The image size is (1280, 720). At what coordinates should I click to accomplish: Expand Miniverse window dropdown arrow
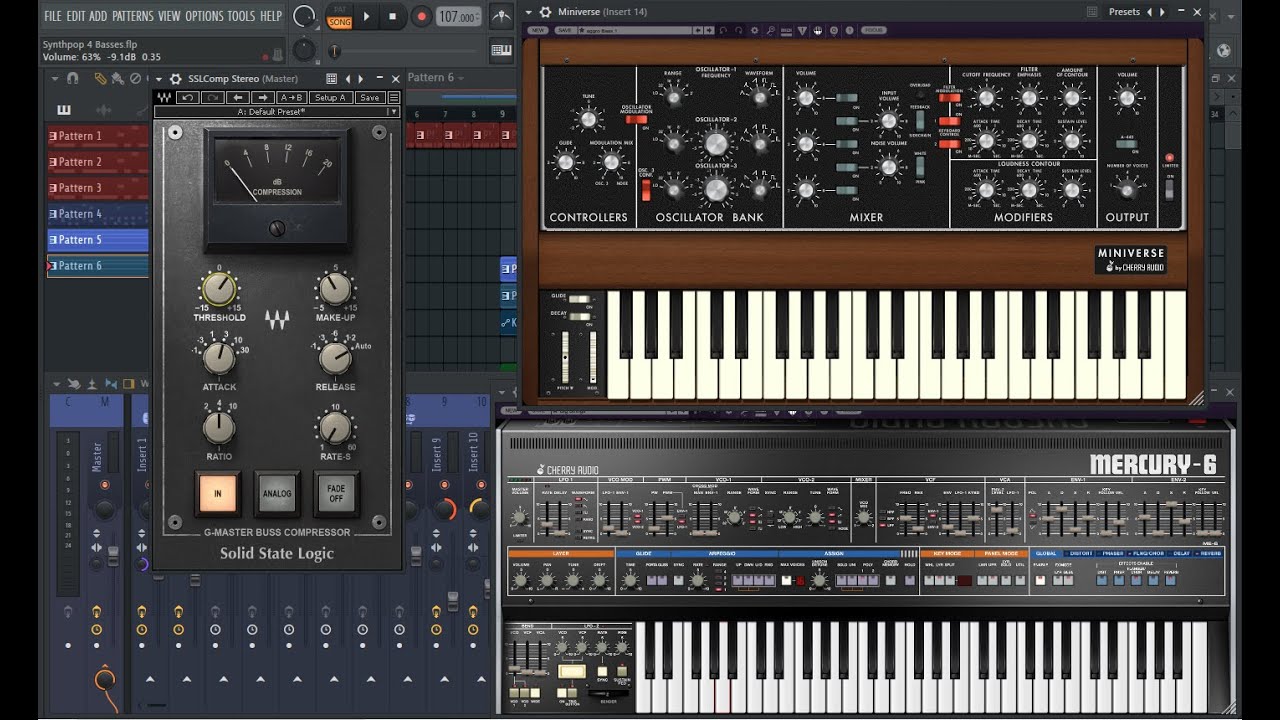(529, 12)
